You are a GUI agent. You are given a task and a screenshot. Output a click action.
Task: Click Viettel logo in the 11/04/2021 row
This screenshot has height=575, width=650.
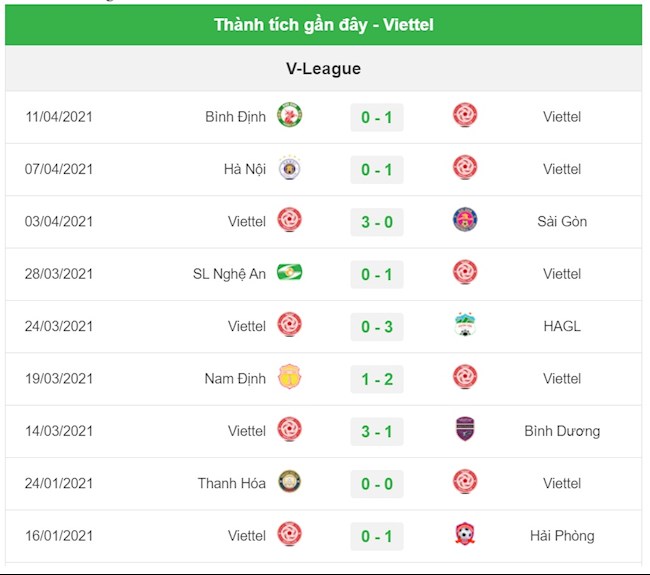click(465, 115)
